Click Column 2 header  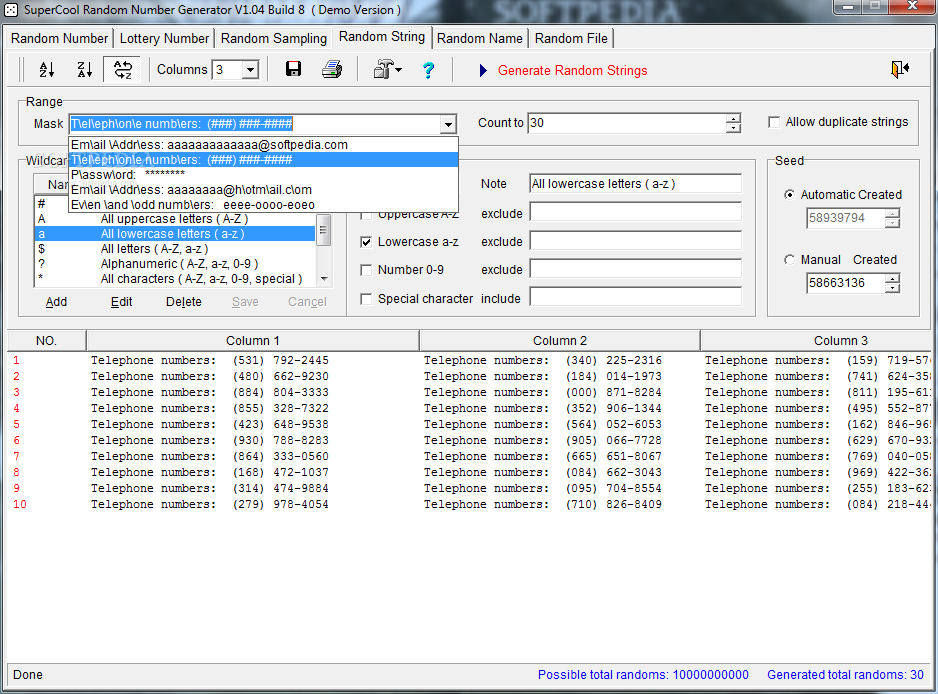coord(560,340)
